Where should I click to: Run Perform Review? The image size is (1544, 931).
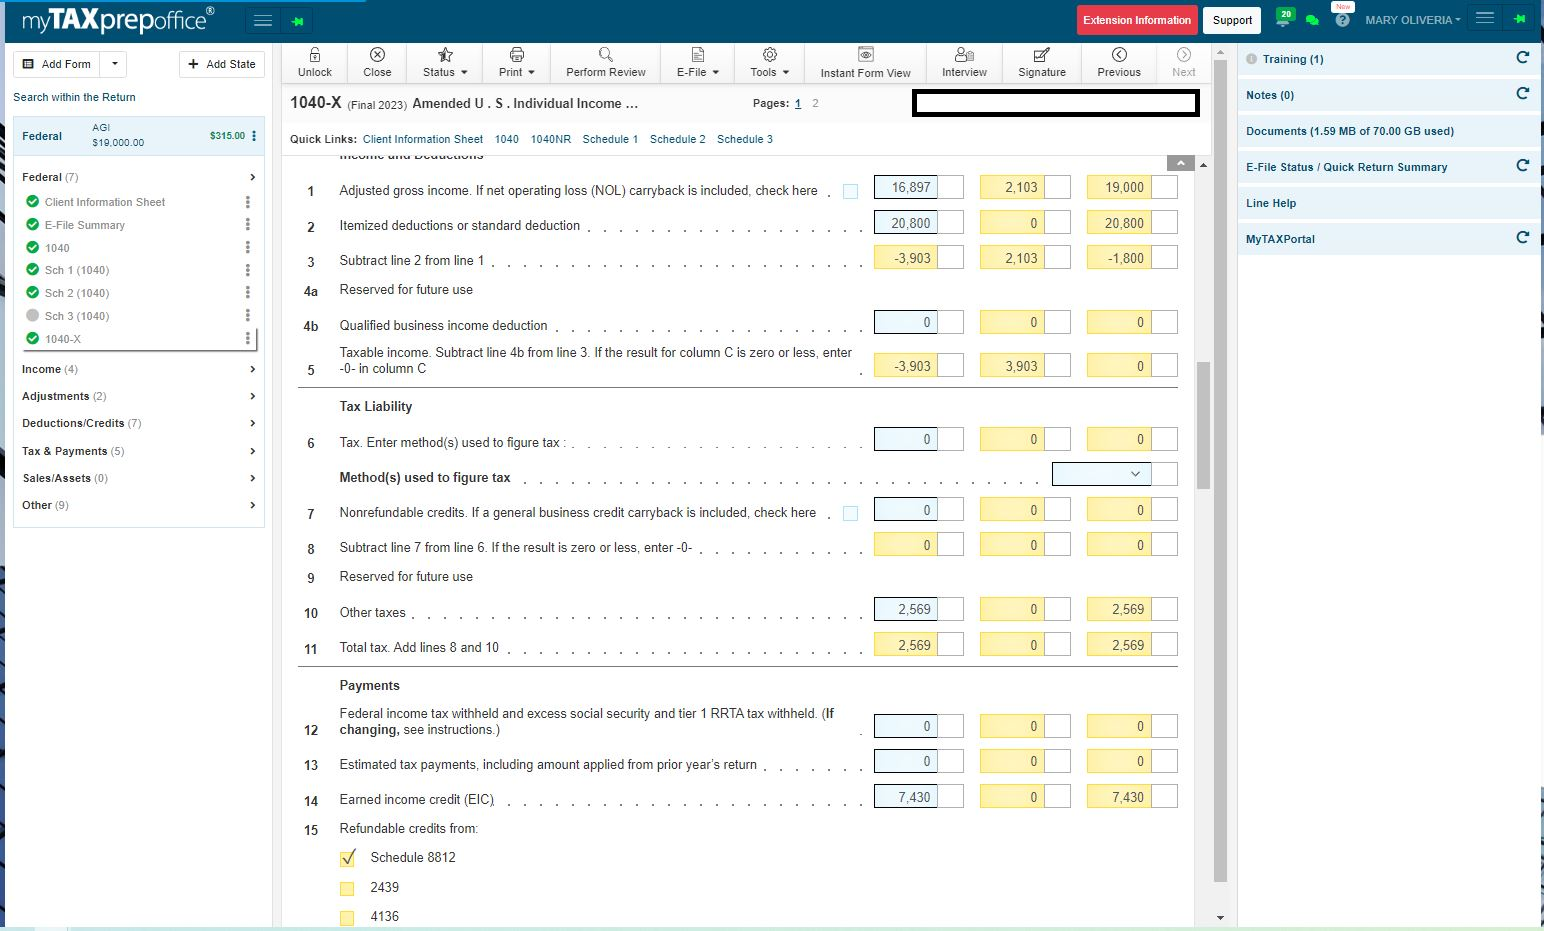point(606,62)
